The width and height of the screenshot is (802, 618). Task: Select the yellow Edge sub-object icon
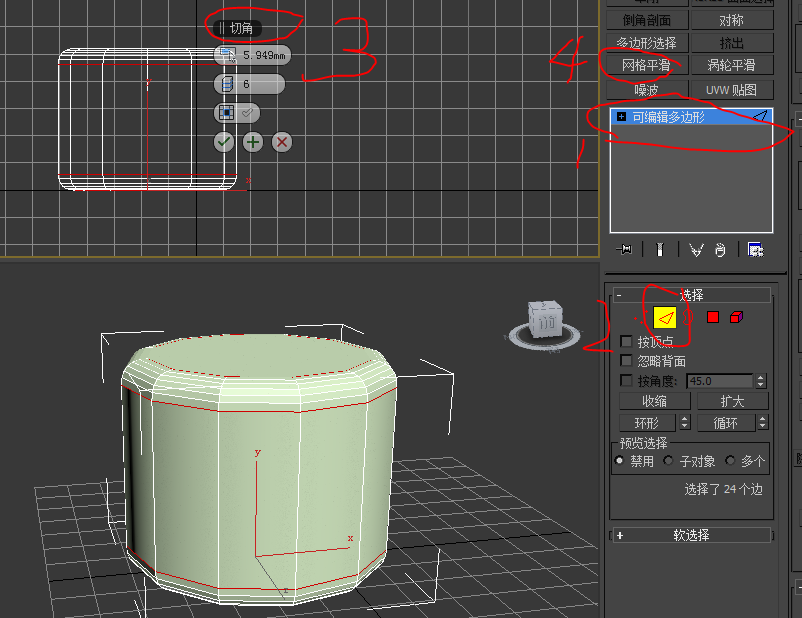tap(665, 318)
